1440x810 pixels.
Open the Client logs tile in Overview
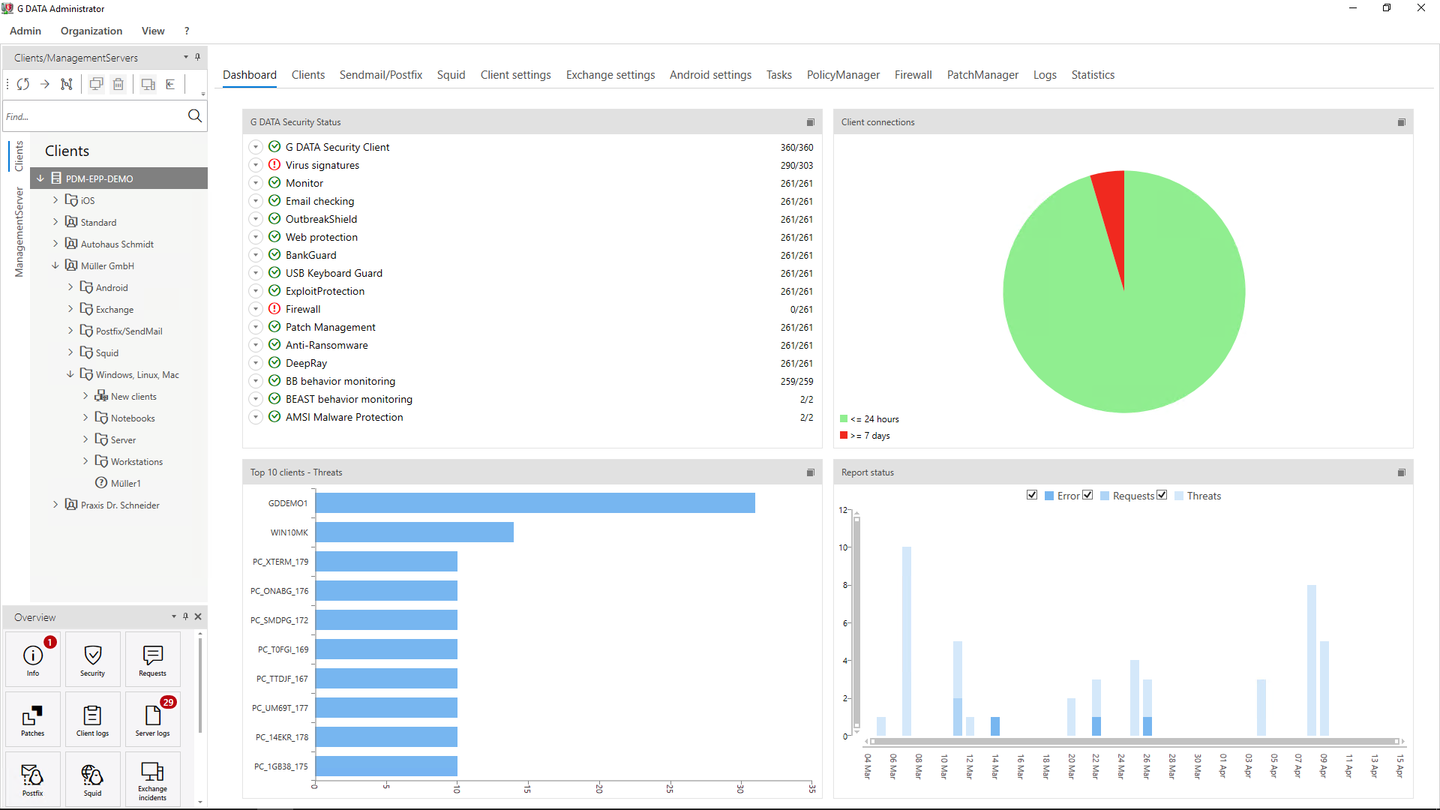[x=93, y=719]
